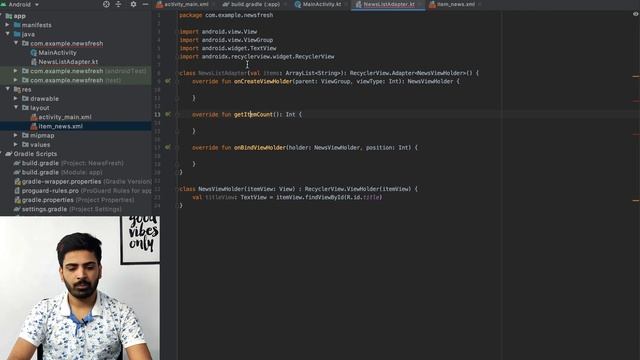
Task: Click the NewsListAdapter class name
Action: click(223, 73)
